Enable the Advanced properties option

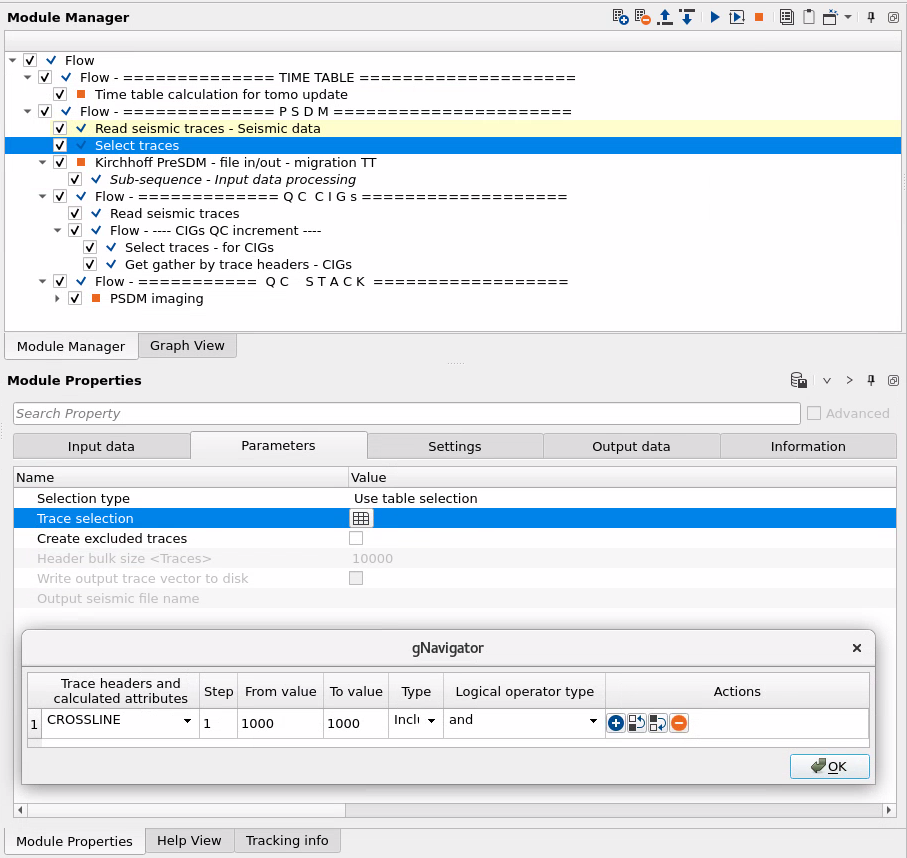(x=815, y=413)
